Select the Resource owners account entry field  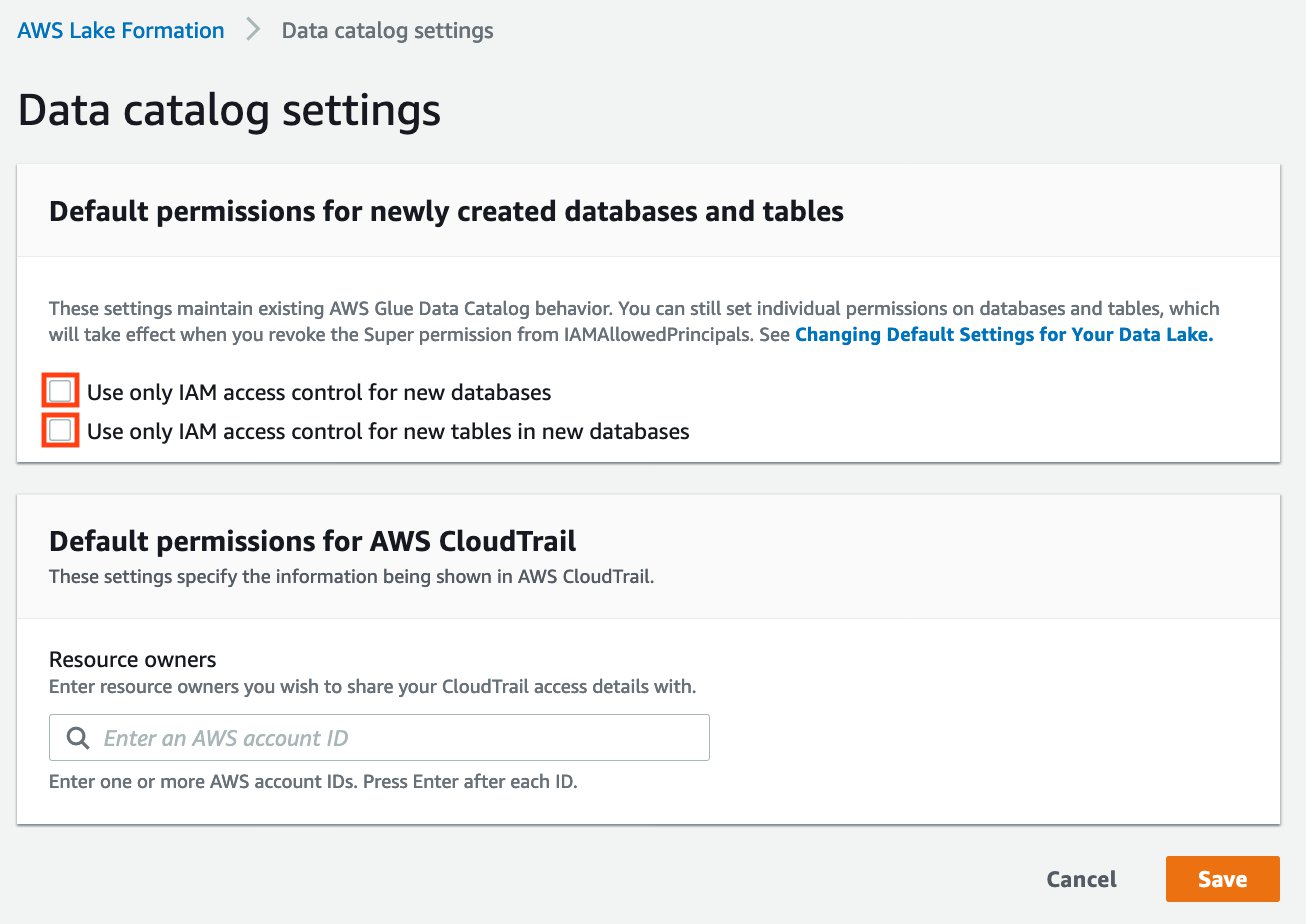click(380, 737)
